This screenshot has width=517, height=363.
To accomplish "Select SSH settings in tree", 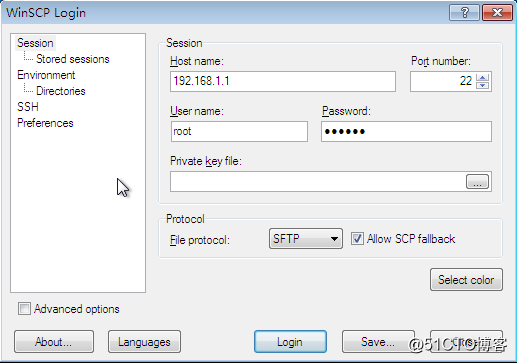I will [x=28, y=107].
